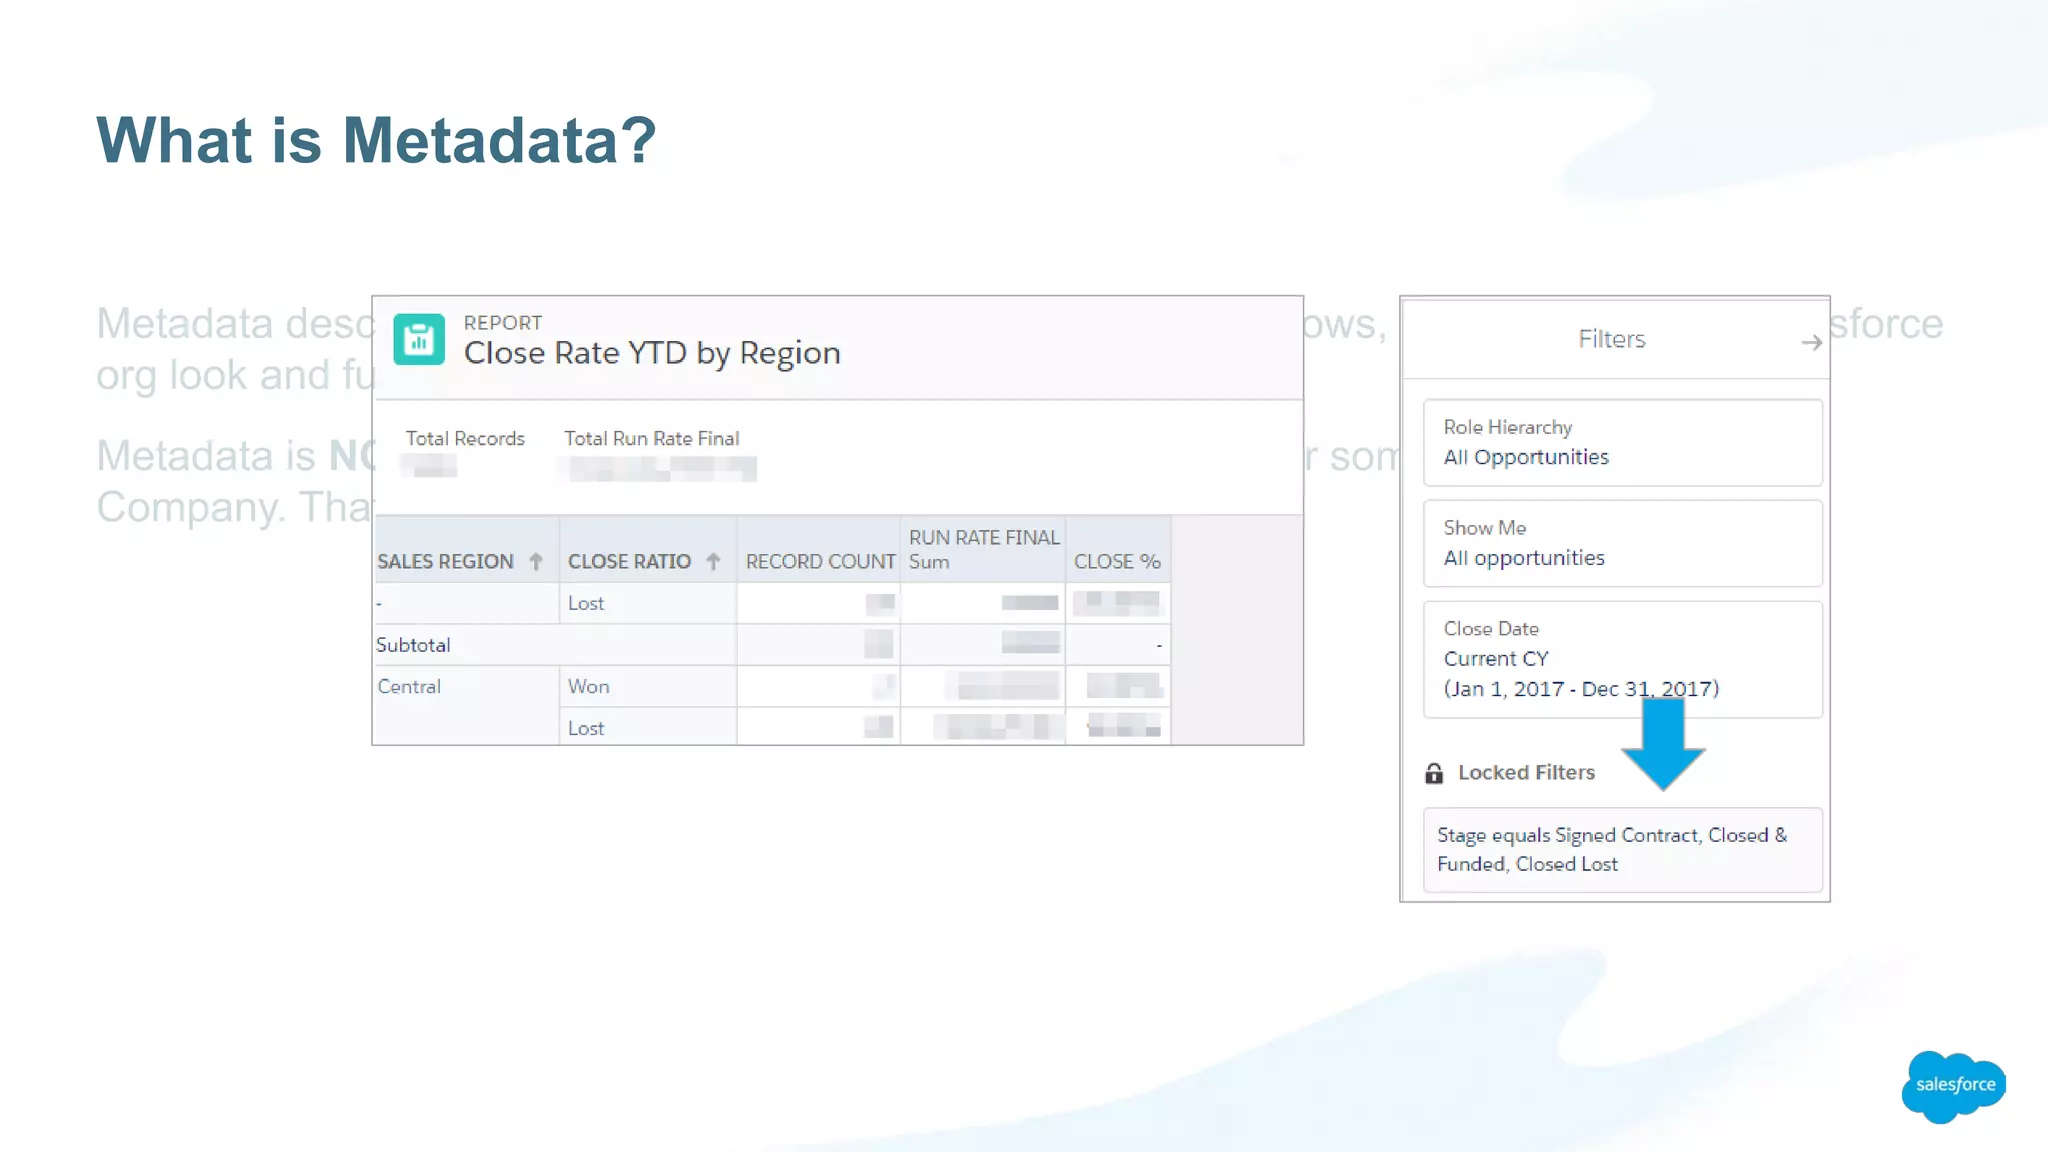Select the Subtotal row label

coord(413,645)
